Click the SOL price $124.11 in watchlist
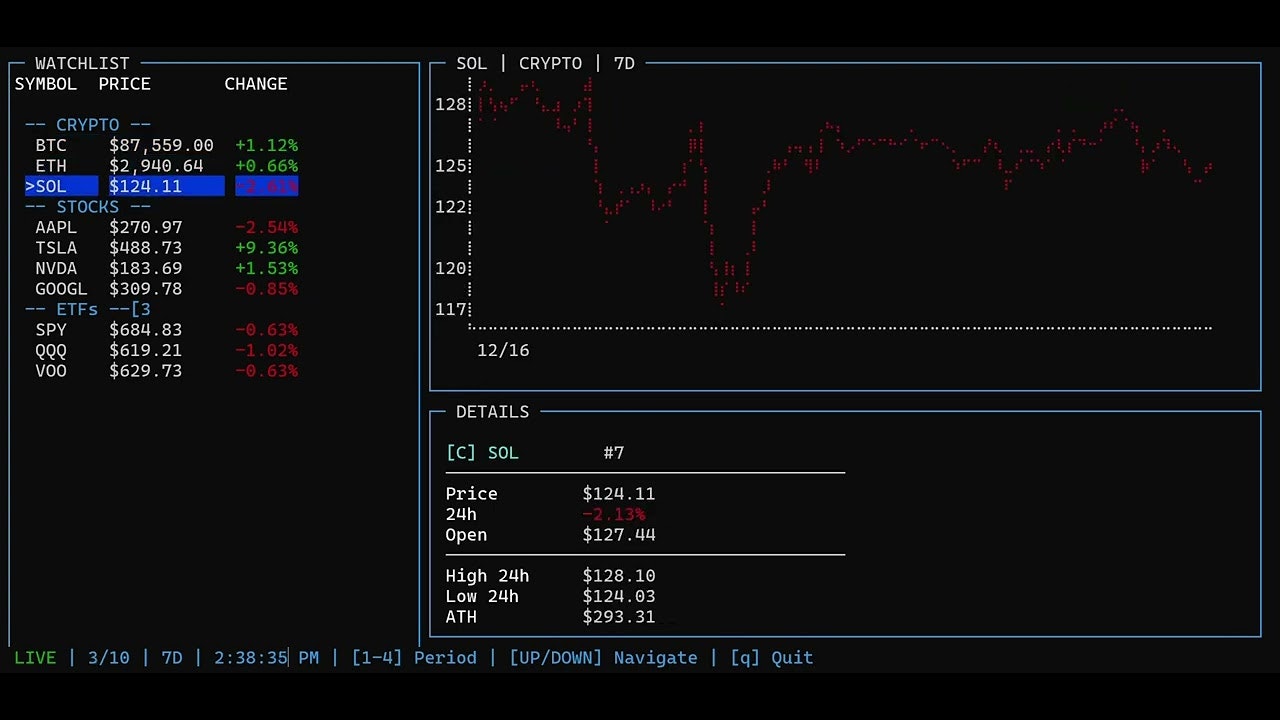This screenshot has height=720, width=1280. (146, 186)
